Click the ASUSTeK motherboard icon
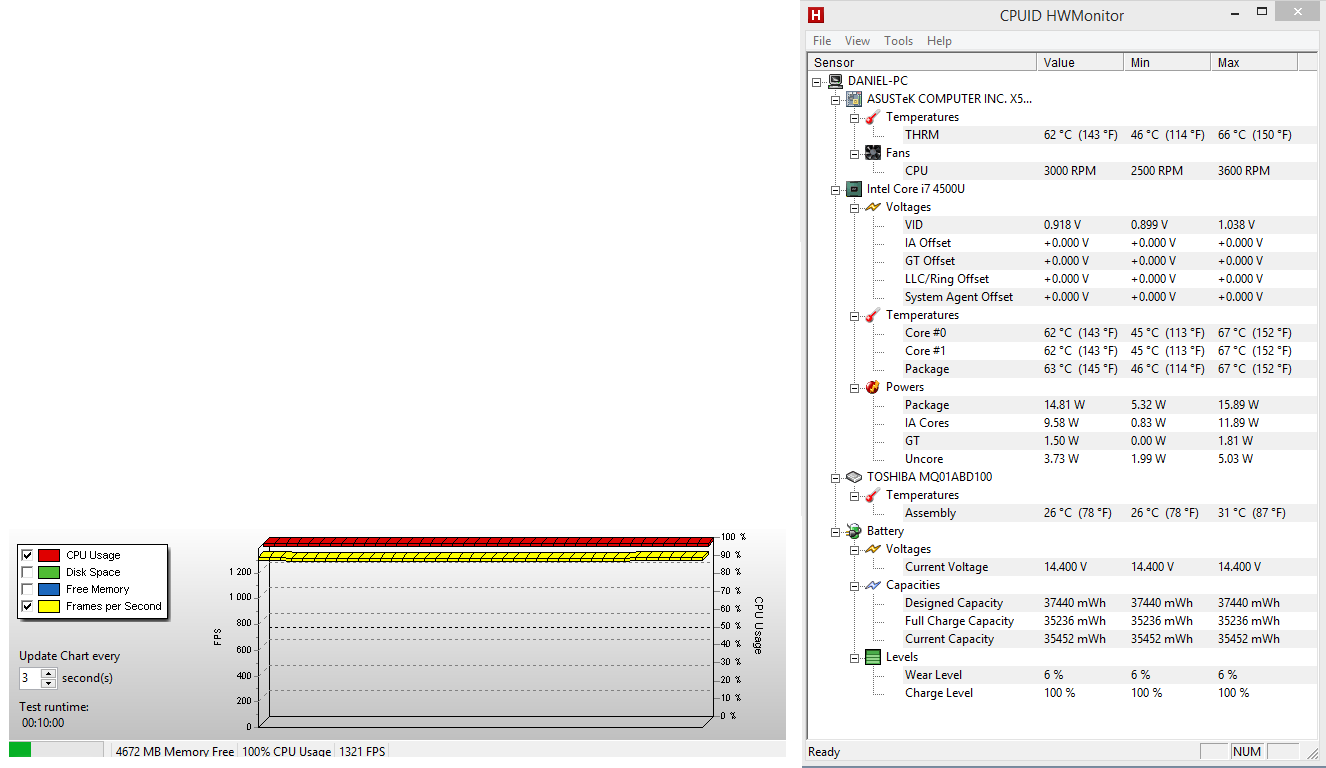Viewport: 1326px width, 768px height. pyautogui.click(x=854, y=99)
